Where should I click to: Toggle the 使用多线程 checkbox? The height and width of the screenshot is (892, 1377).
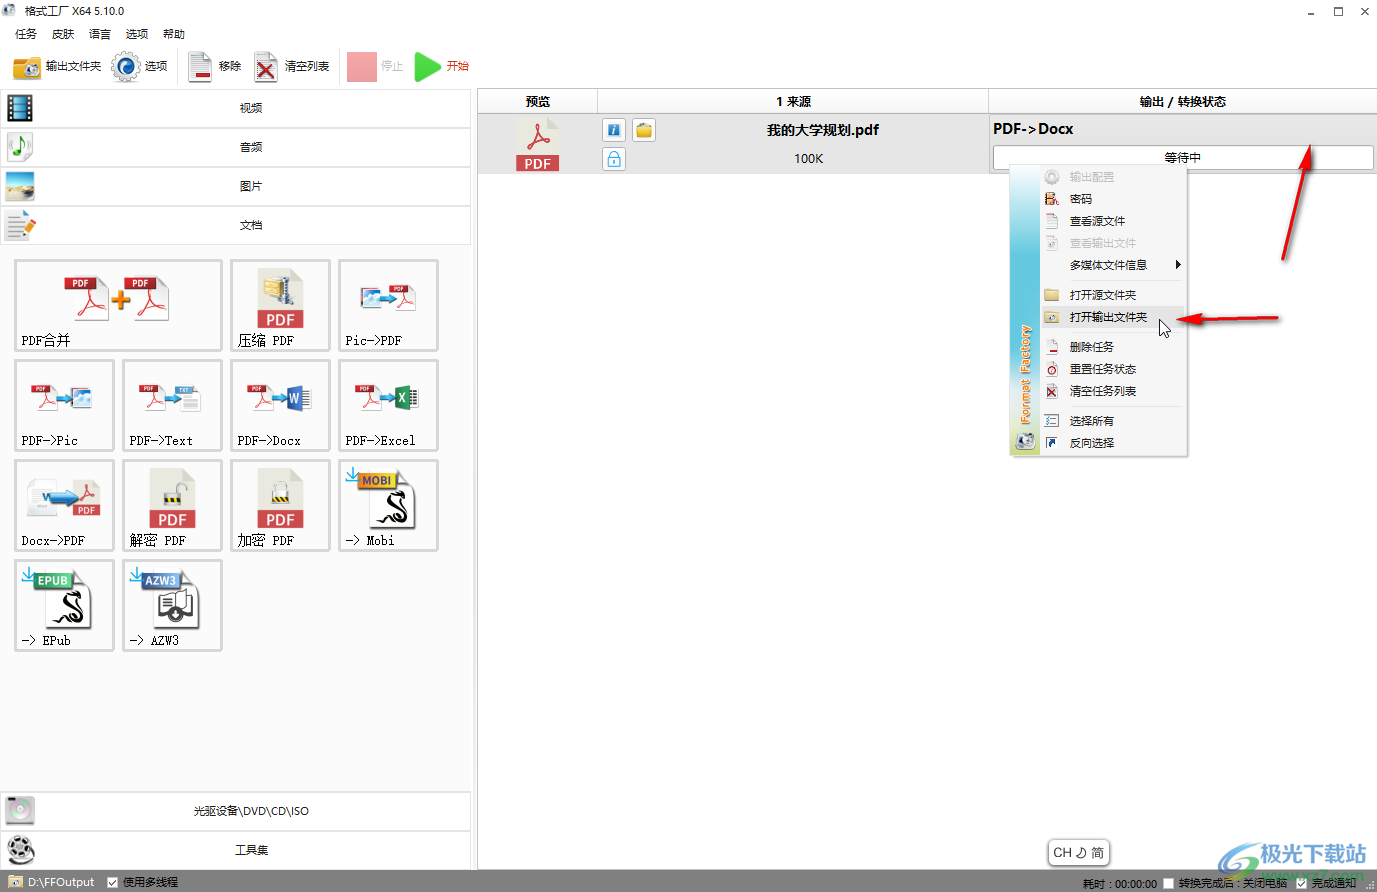pos(113,882)
